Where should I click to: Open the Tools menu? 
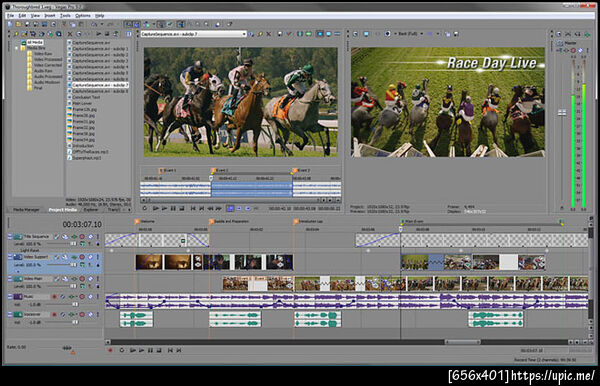tap(65, 16)
